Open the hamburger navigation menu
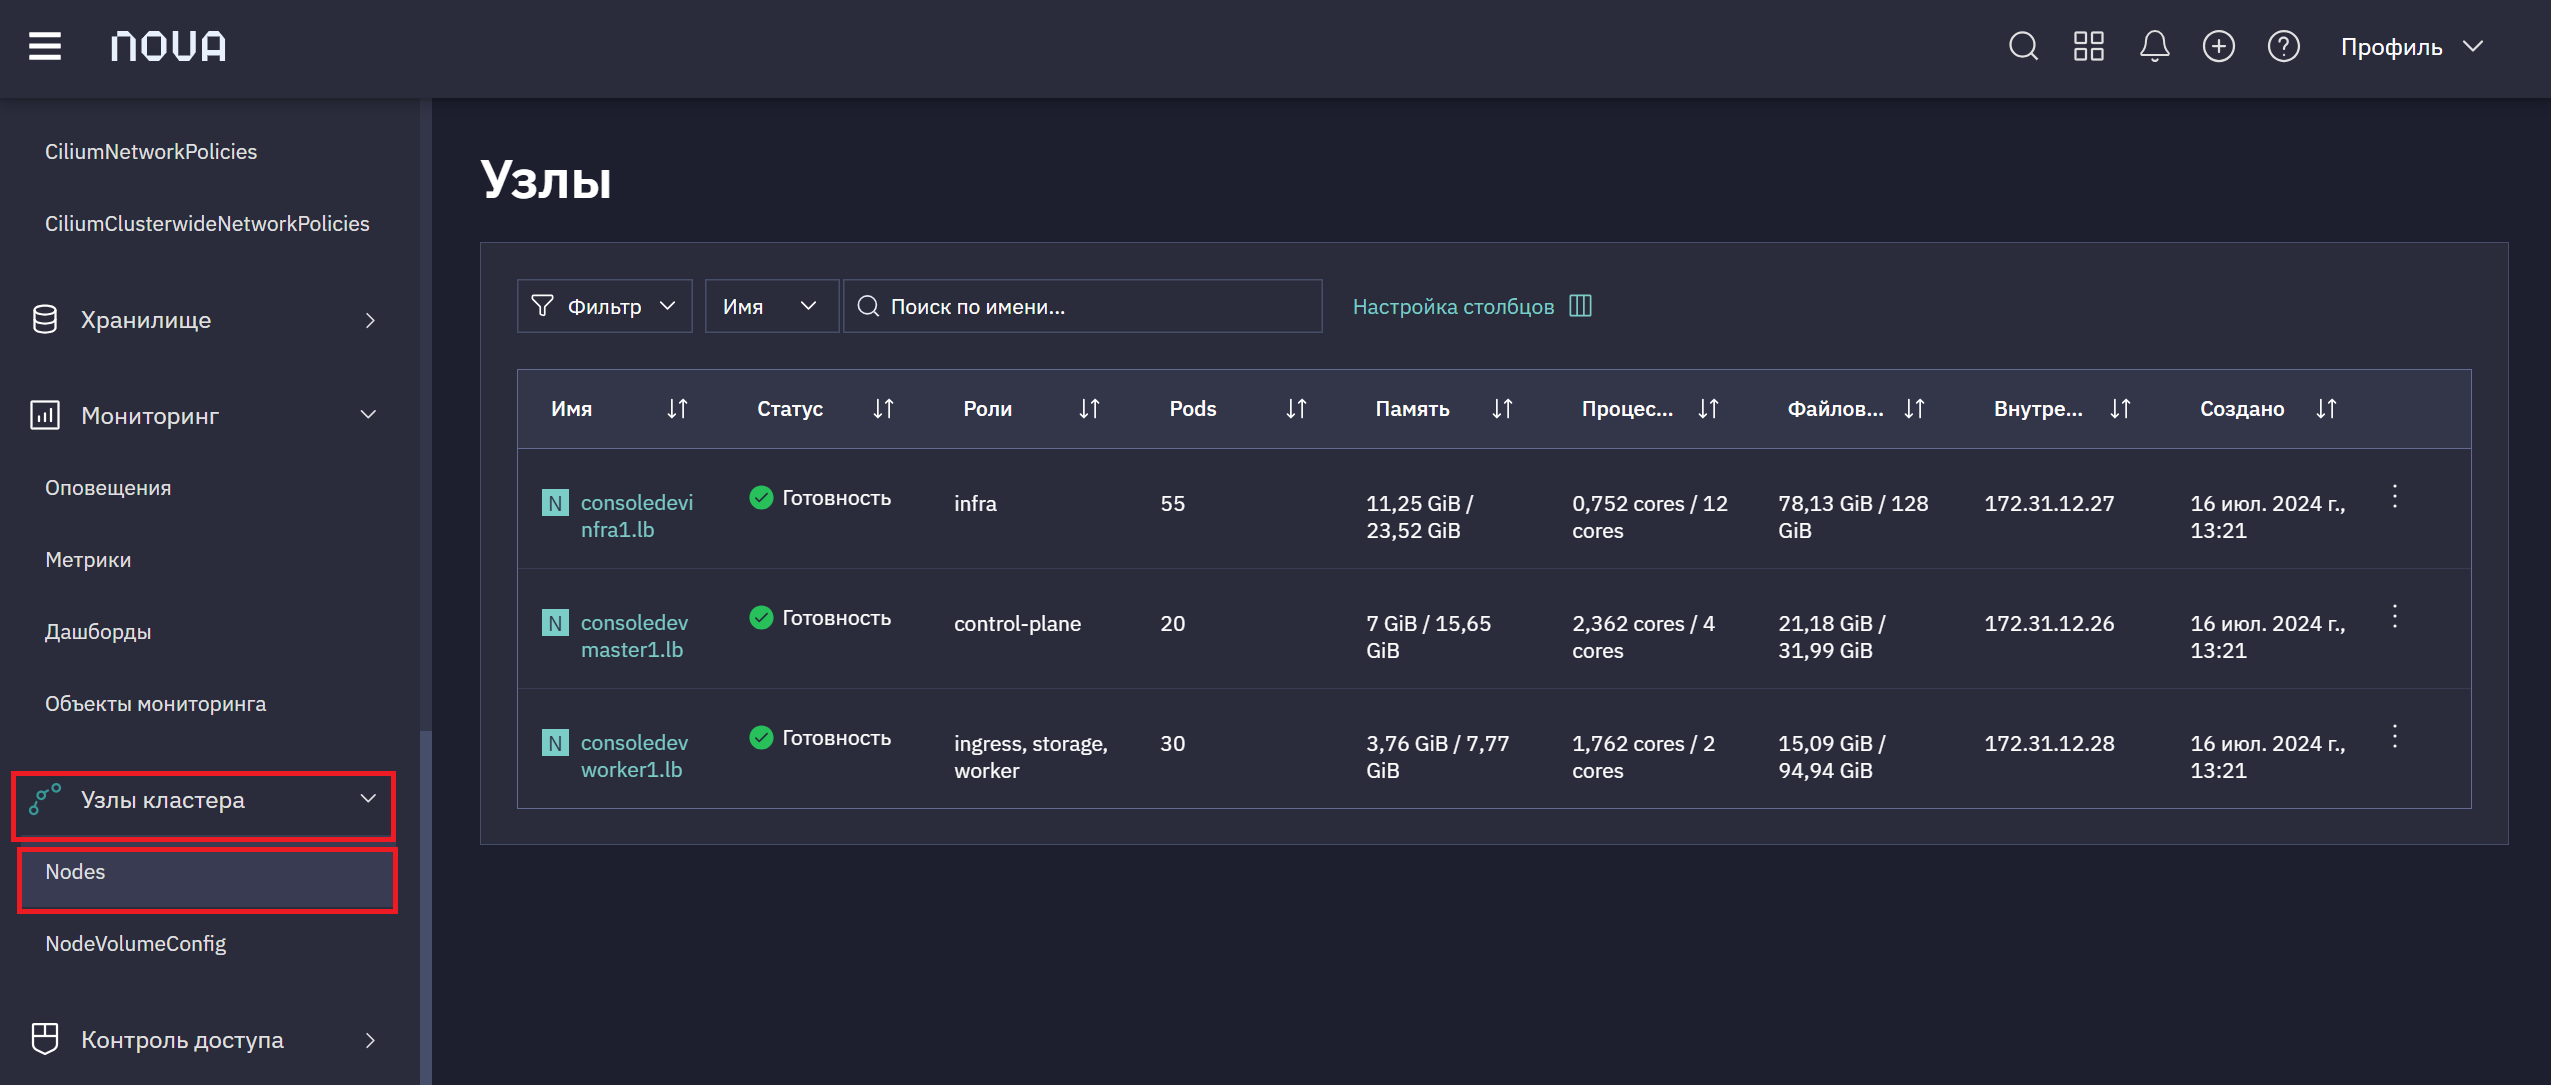This screenshot has height=1085, width=2551. coord(45,46)
